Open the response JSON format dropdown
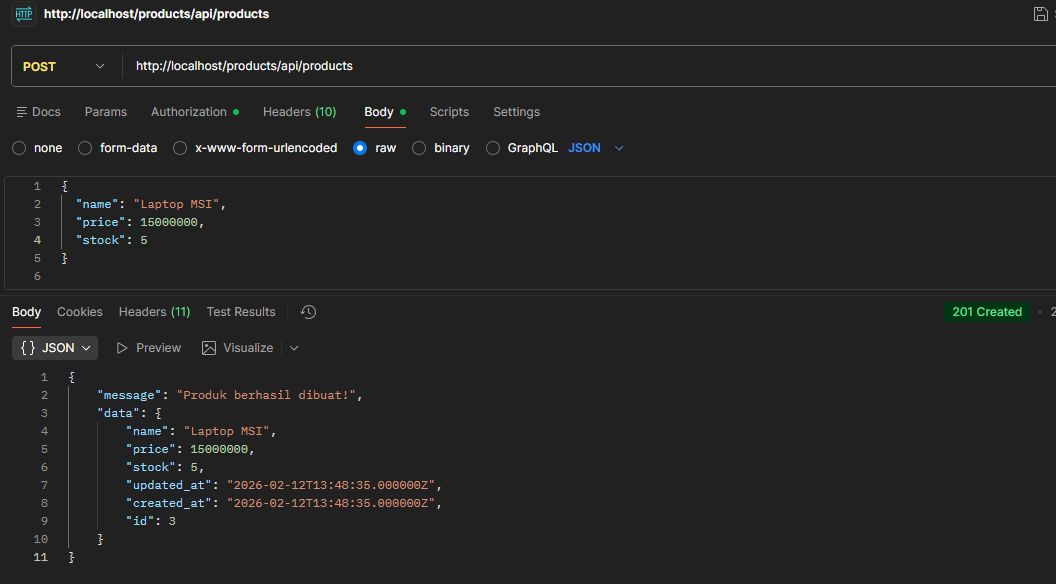 [x=56, y=348]
